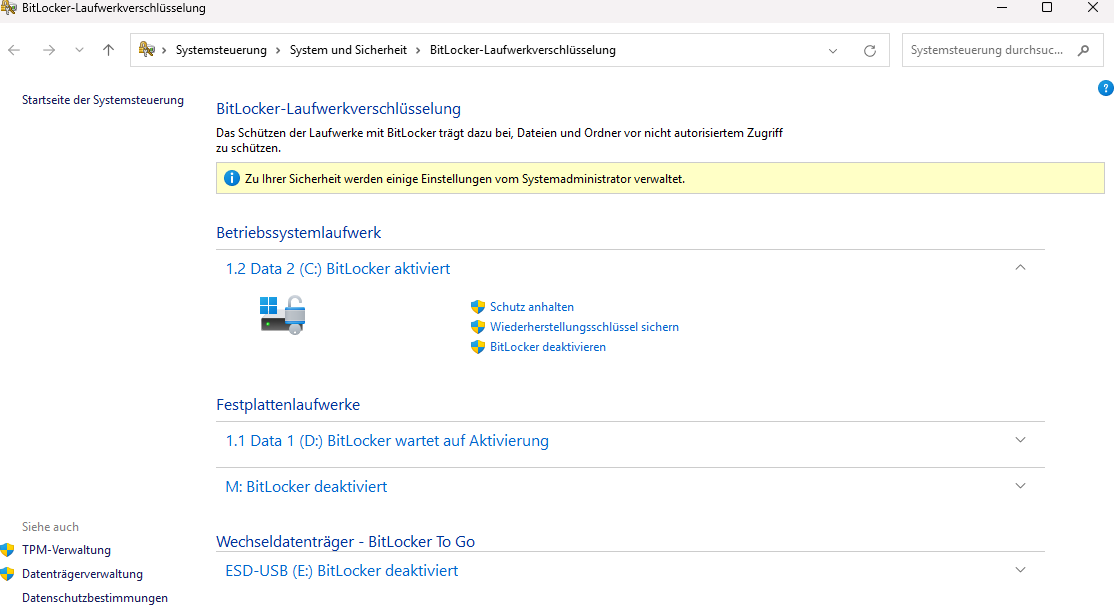Click BitLocker deaktivieren link

click(x=548, y=347)
